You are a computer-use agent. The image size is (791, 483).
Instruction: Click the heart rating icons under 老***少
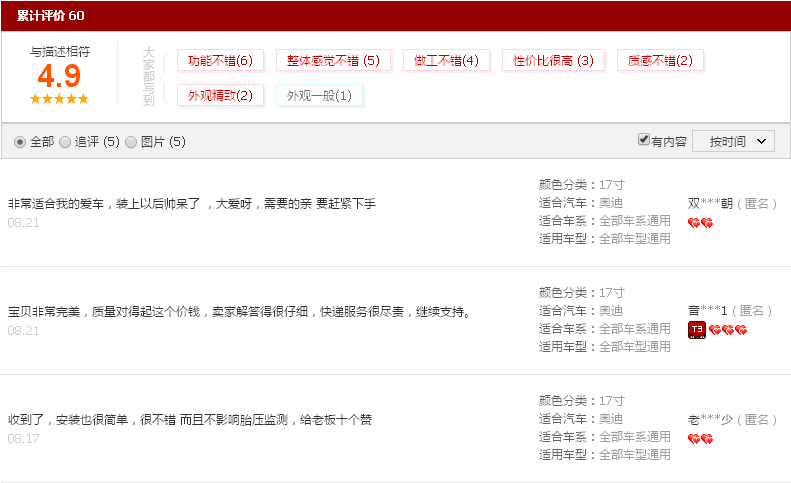coord(700,439)
